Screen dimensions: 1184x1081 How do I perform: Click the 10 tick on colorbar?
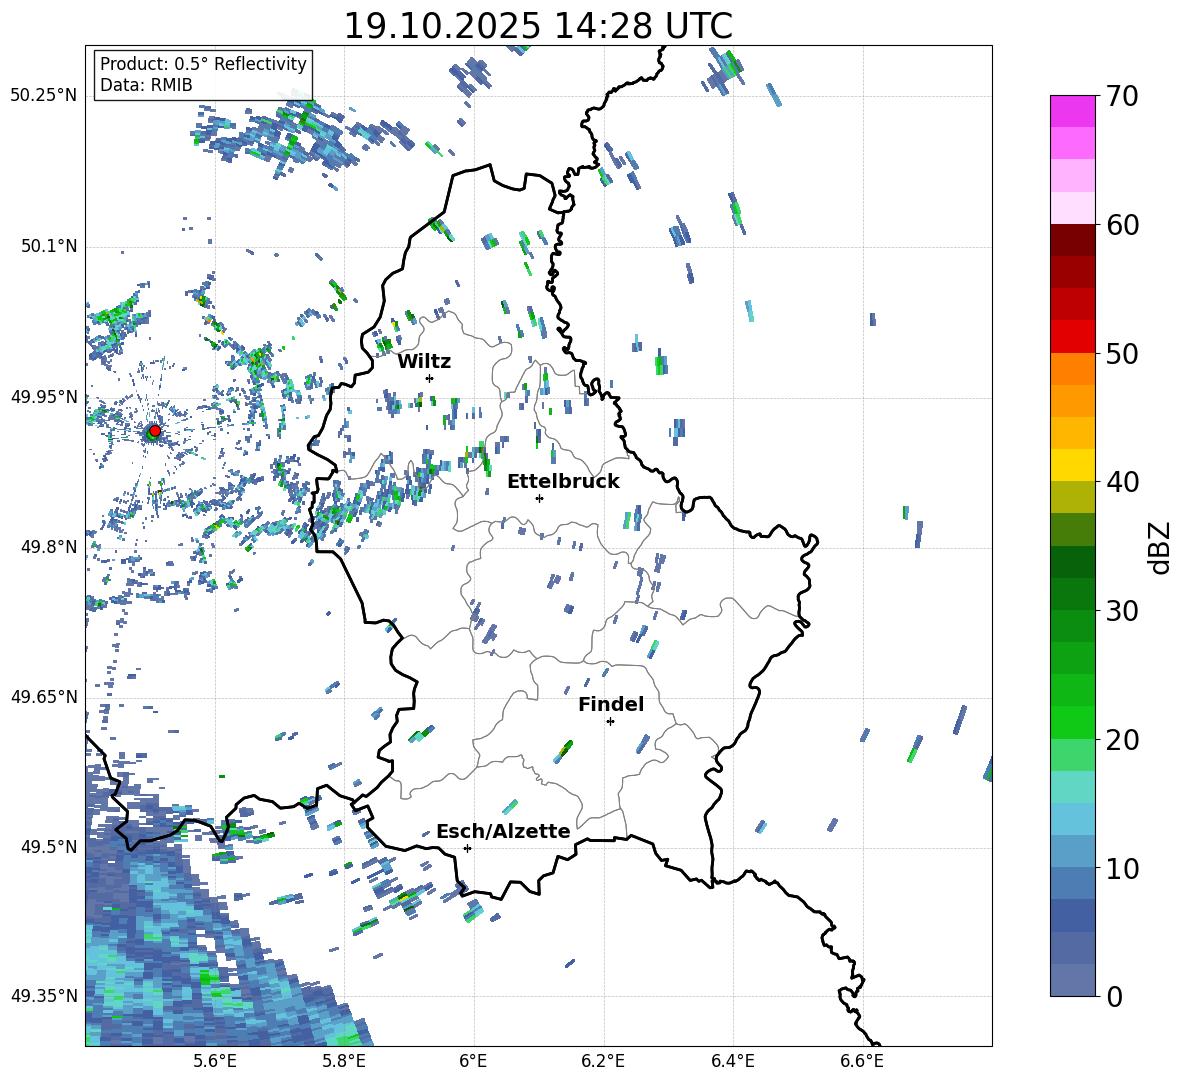(x=1121, y=868)
